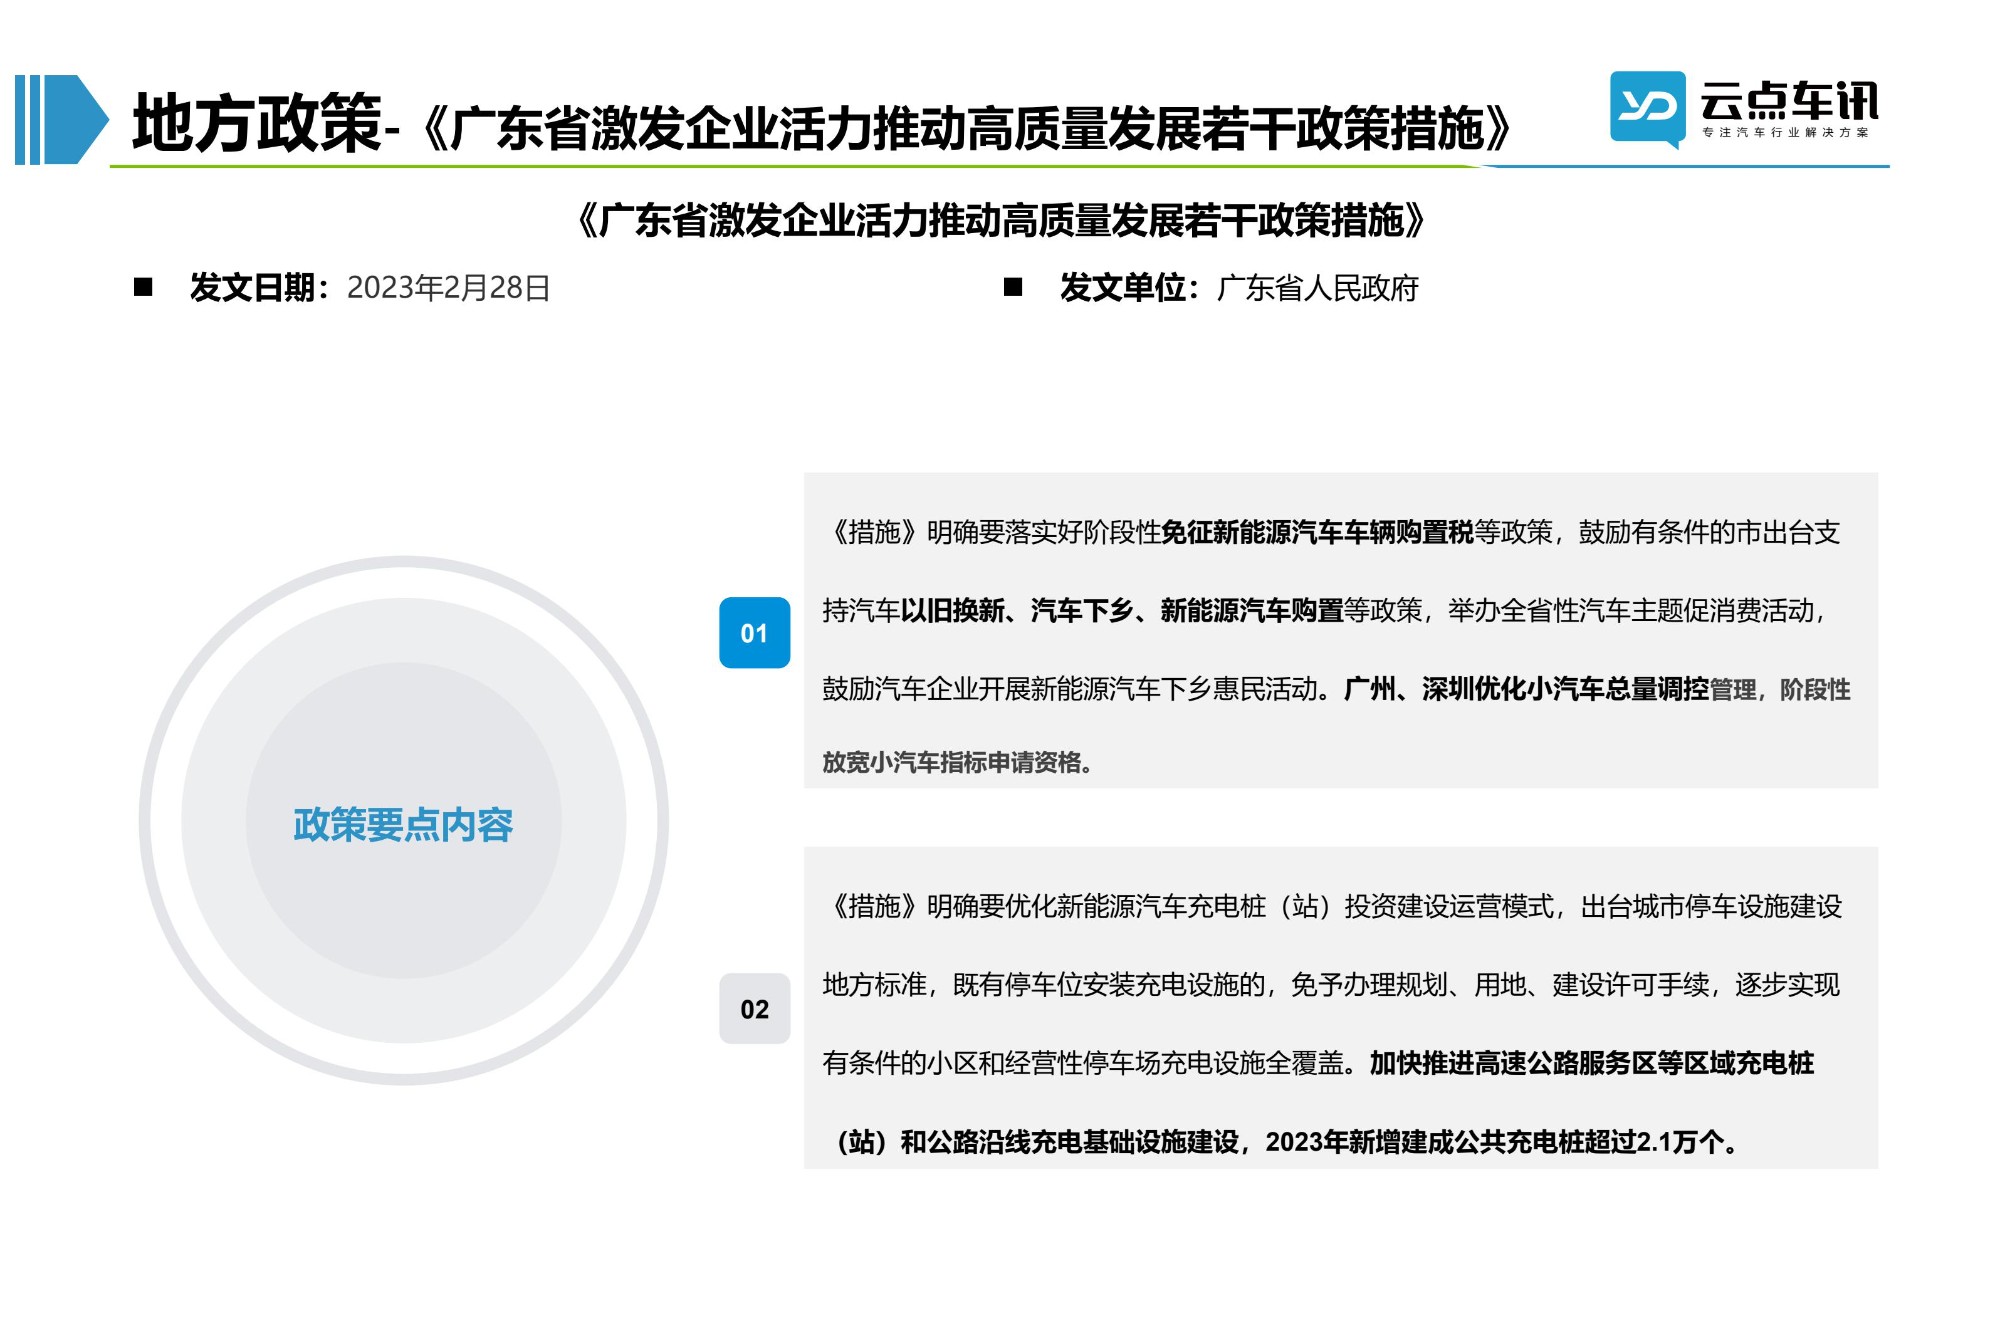Viewport: 2000px width, 1333px height.
Task: Click the 云点车讯 brand name
Action: click(x=1789, y=100)
